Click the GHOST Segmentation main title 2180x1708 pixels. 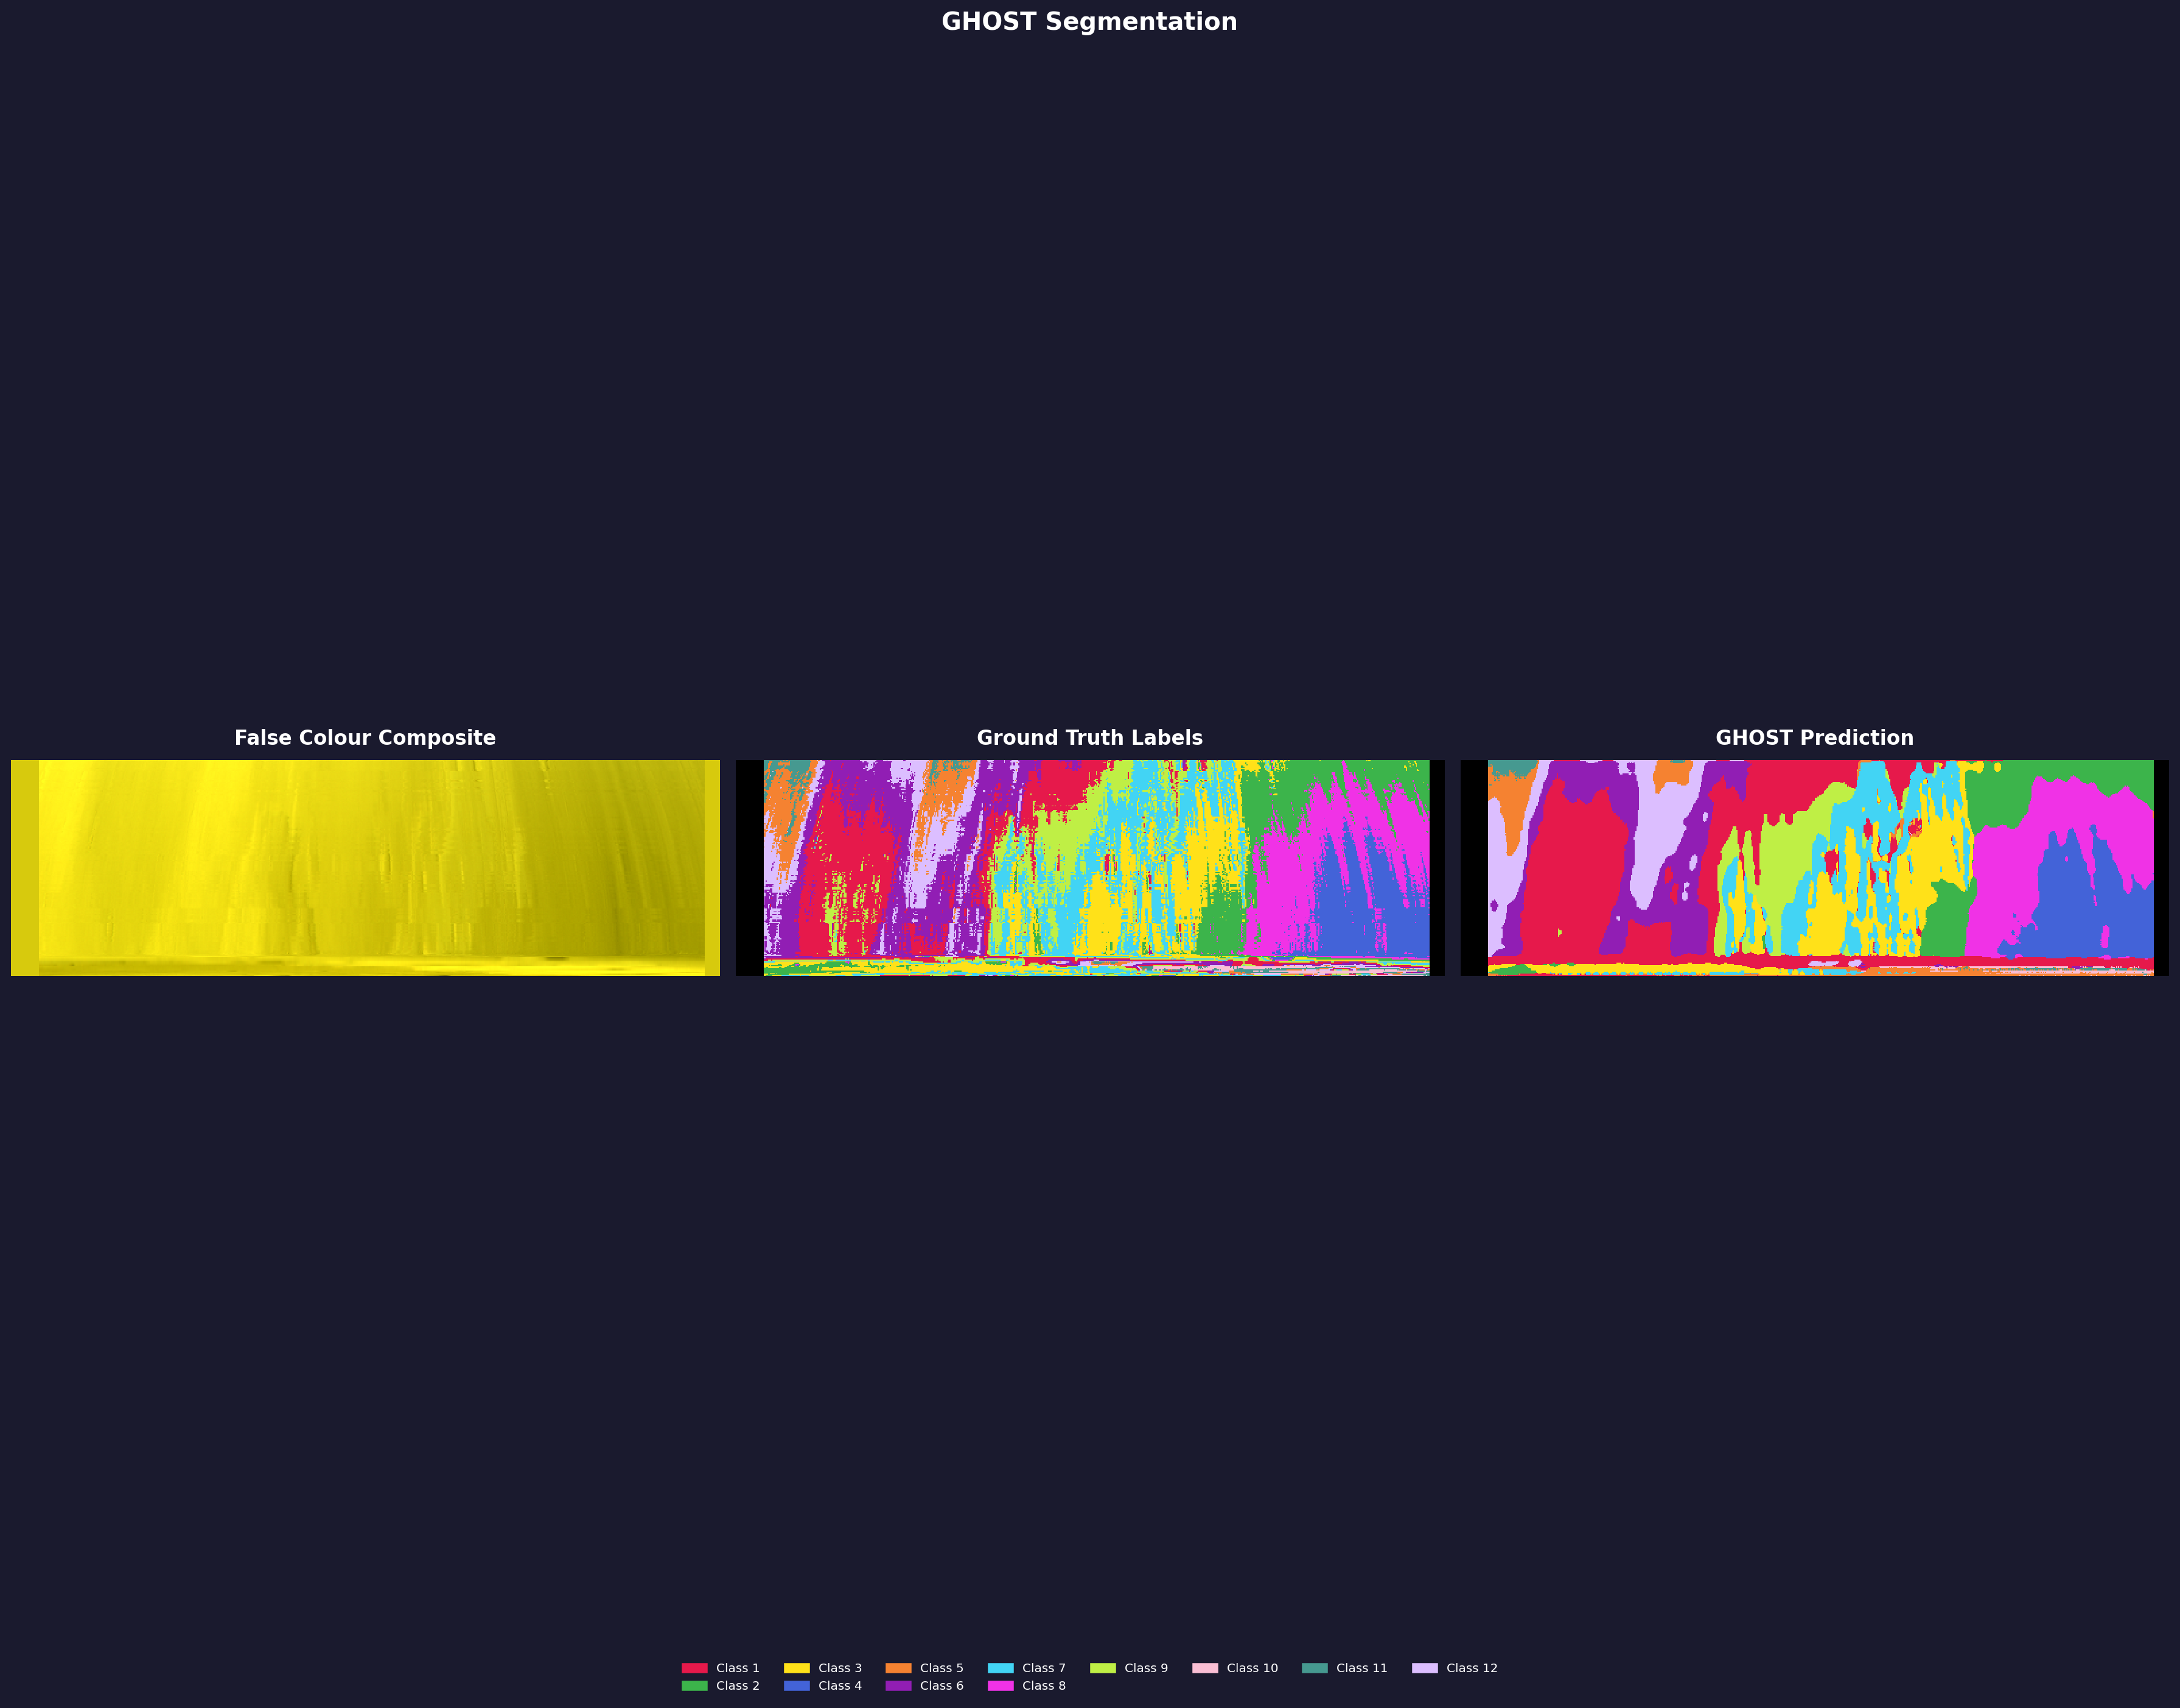pos(1089,21)
